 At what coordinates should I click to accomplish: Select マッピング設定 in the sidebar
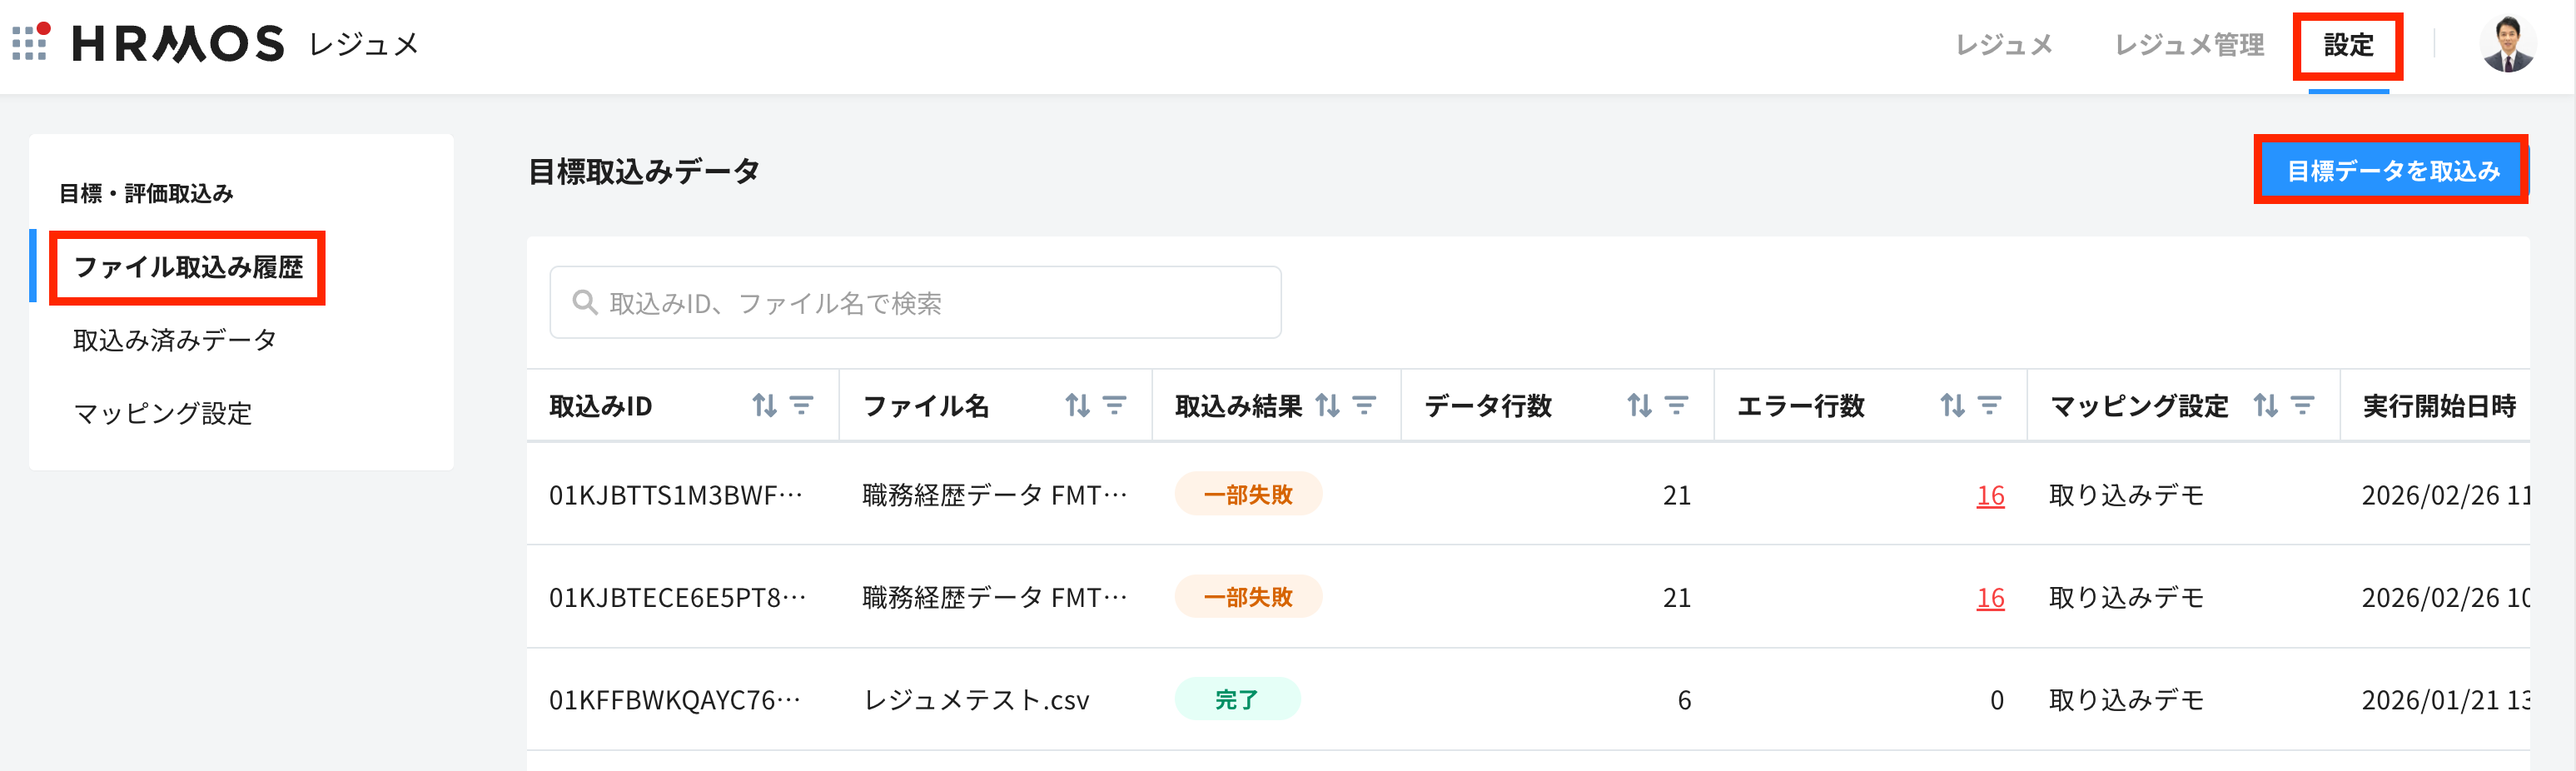[x=163, y=413]
